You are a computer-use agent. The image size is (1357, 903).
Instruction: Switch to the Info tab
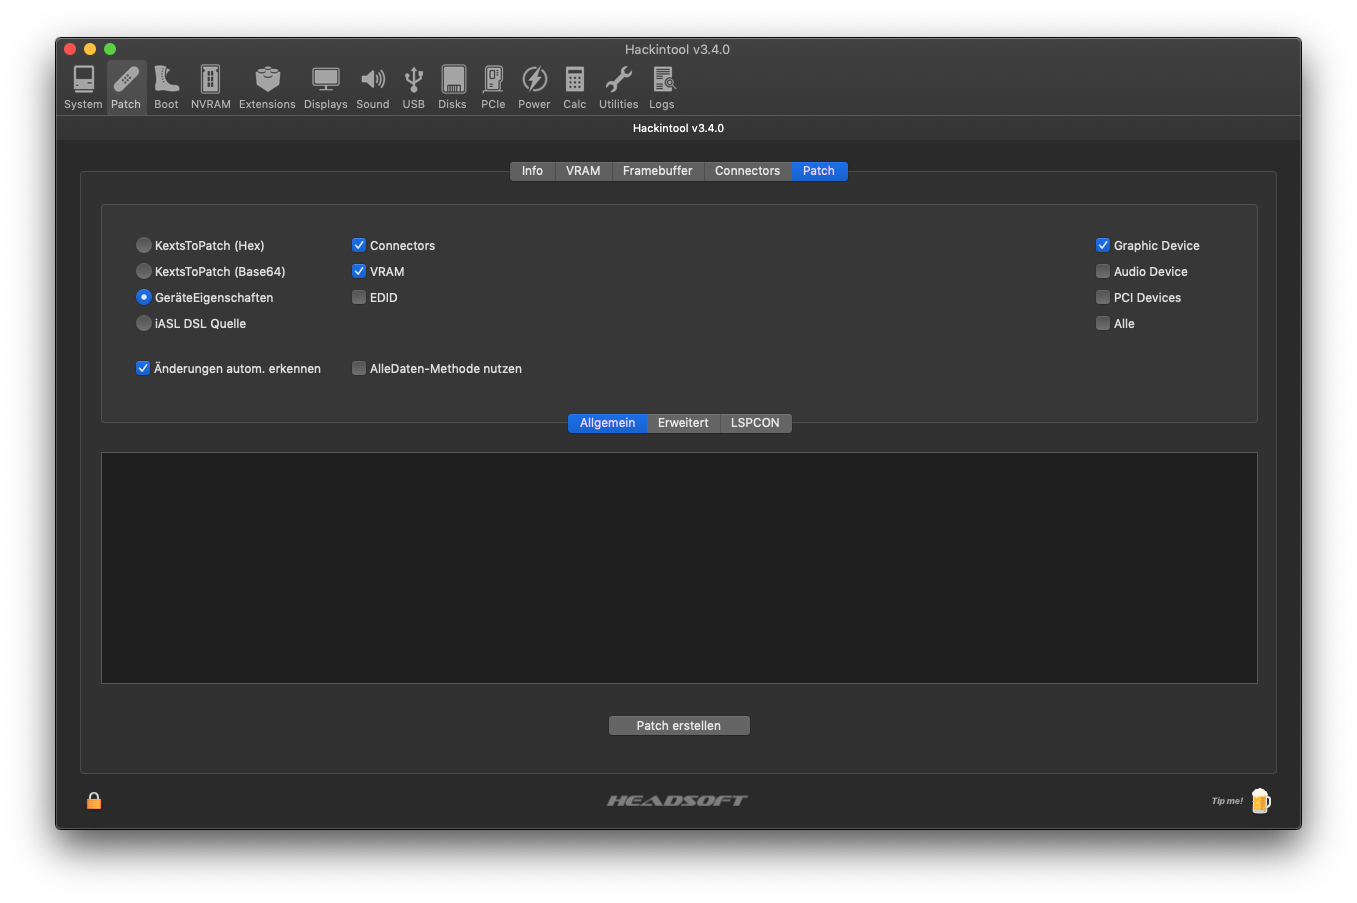point(532,171)
